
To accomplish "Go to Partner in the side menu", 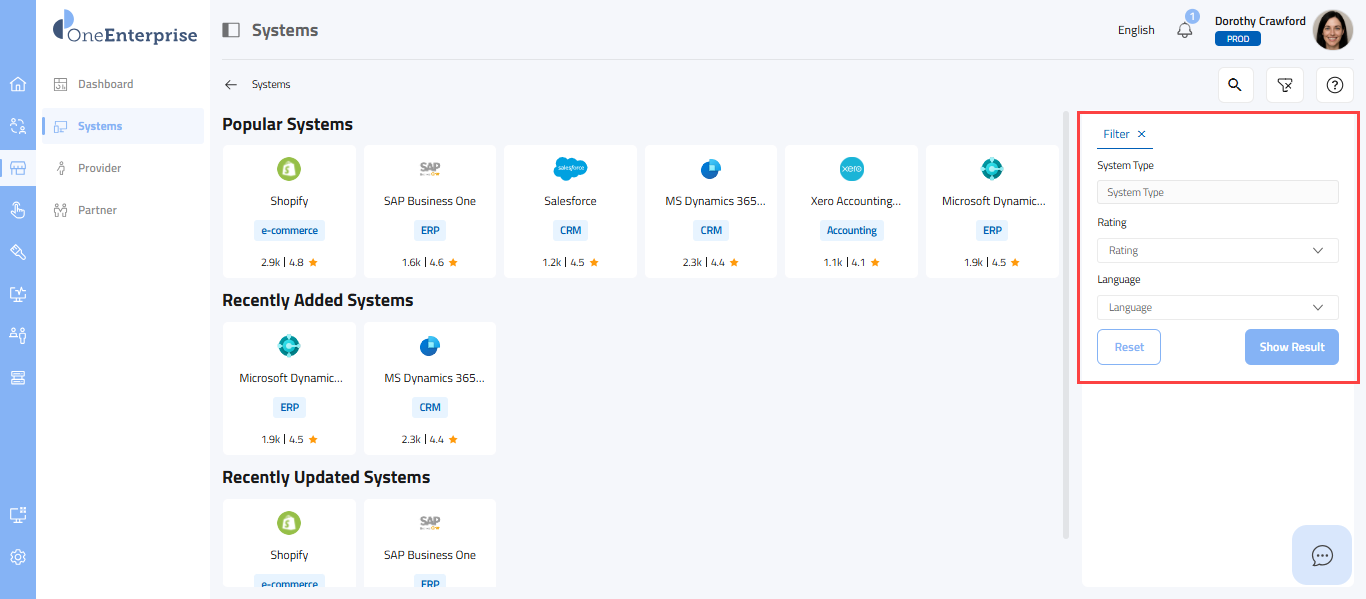I will [x=97, y=210].
